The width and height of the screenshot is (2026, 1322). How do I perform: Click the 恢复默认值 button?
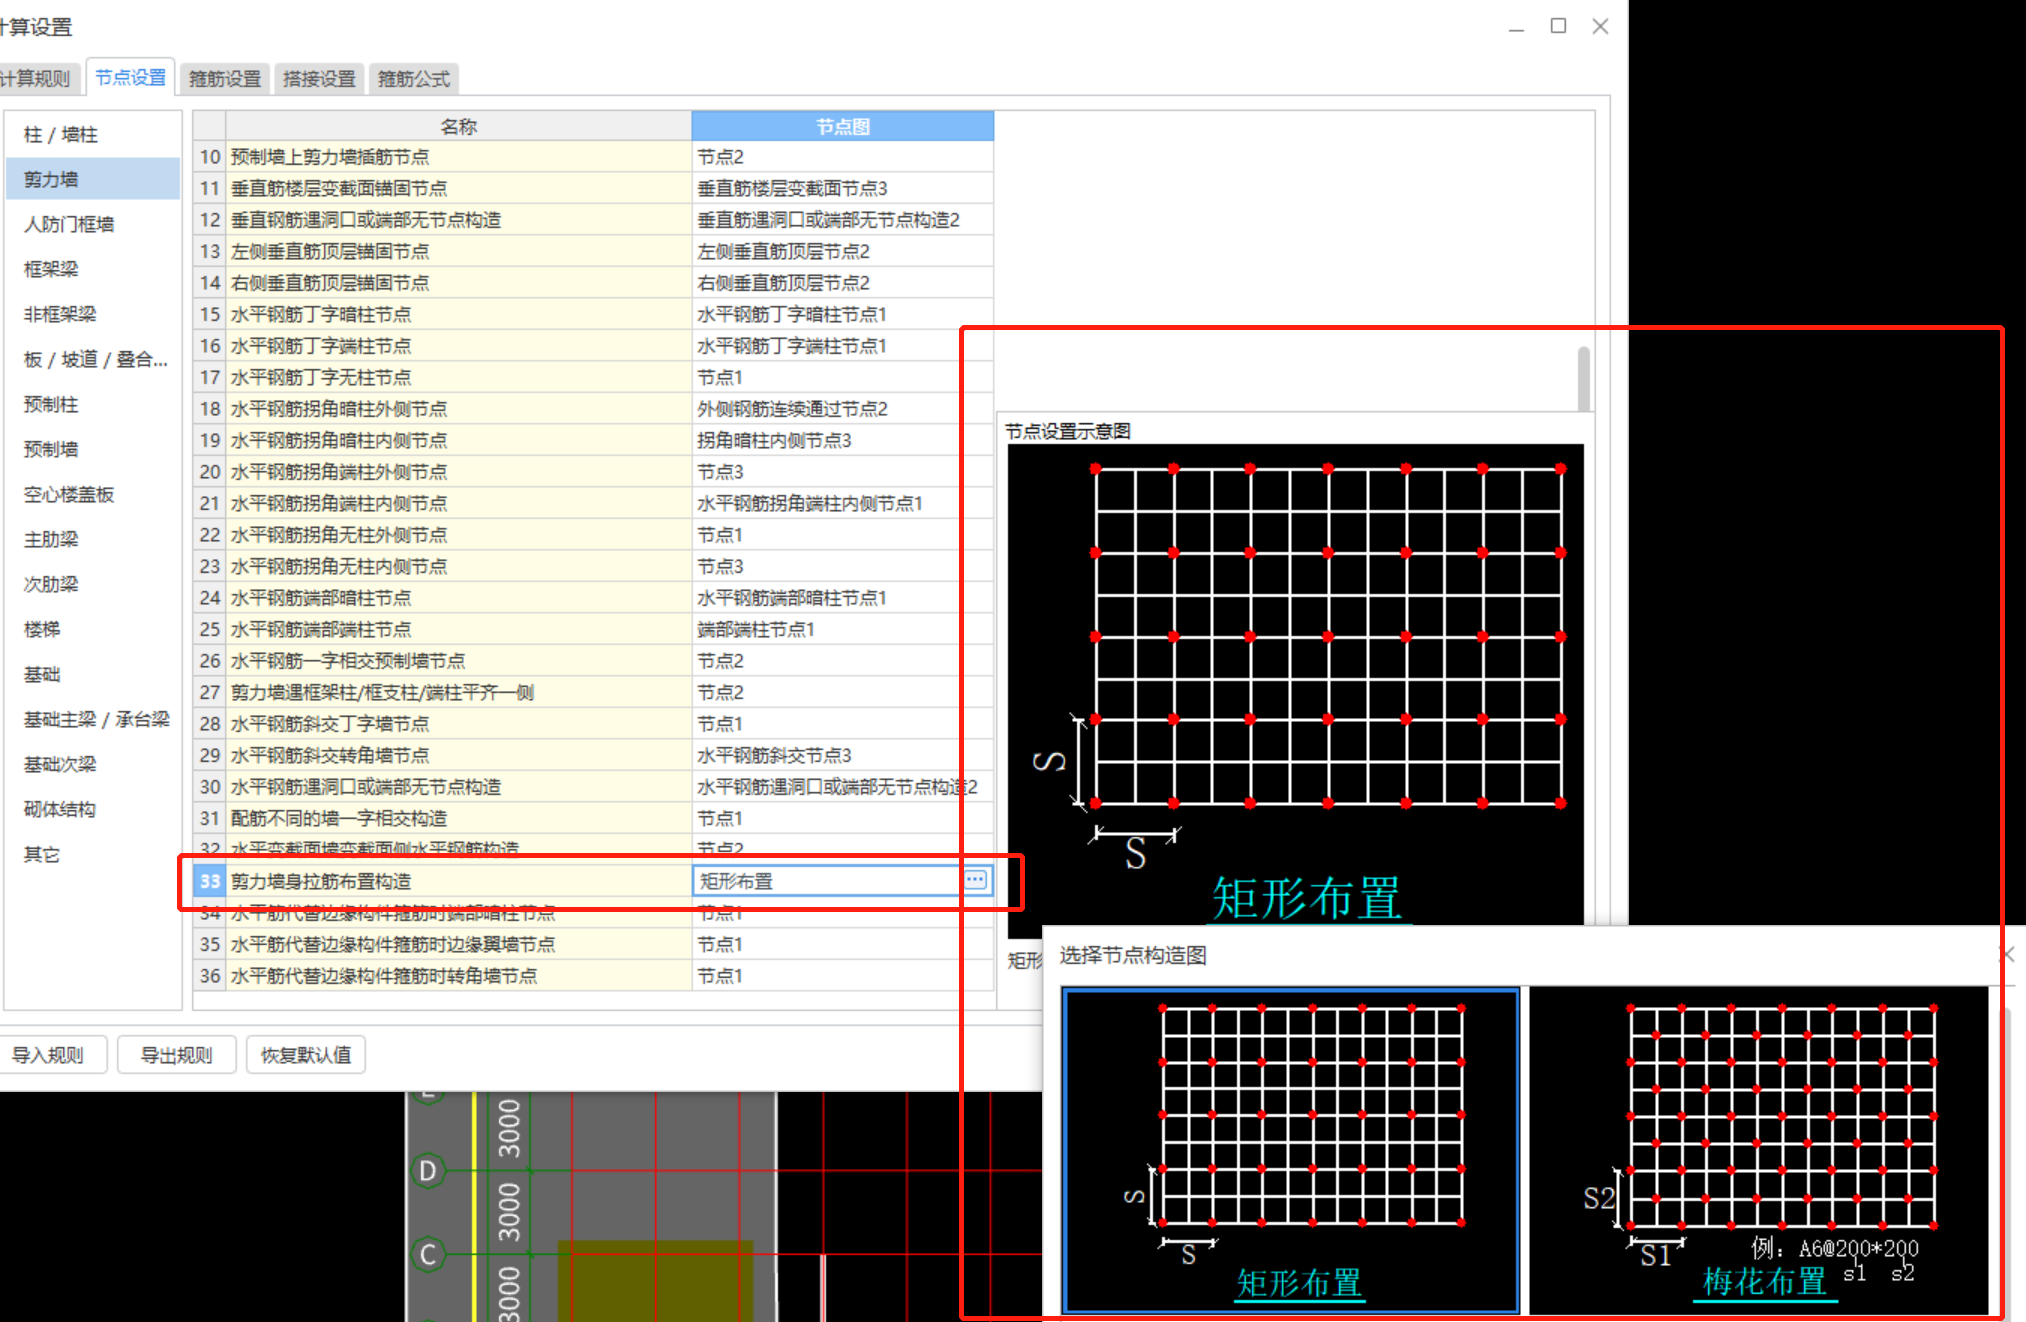point(305,1055)
